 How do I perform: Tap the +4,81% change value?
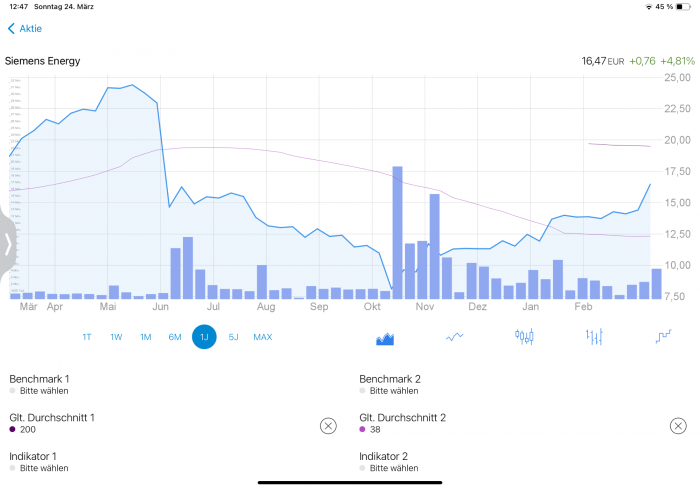point(678,61)
